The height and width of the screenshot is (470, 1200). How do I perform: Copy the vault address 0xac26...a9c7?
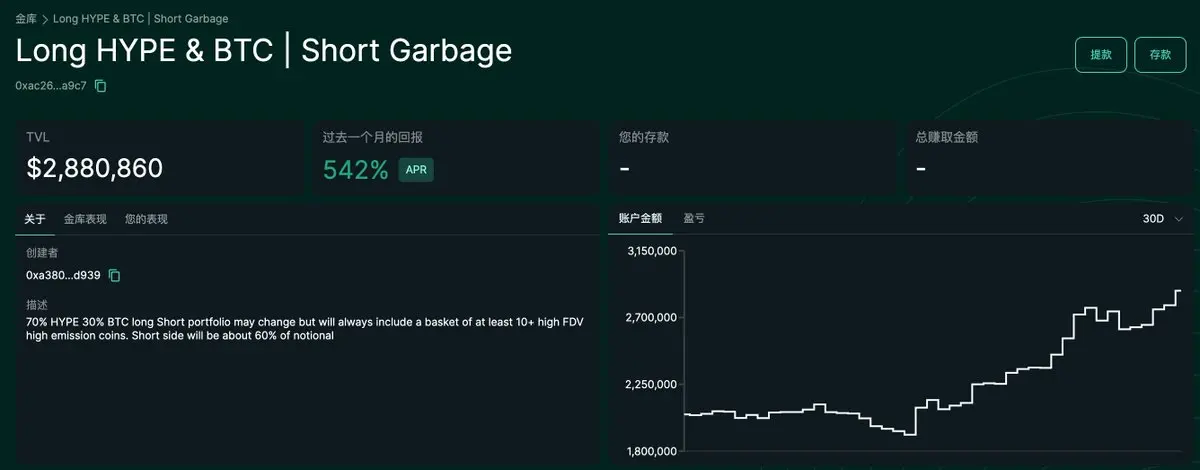[100, 86]
